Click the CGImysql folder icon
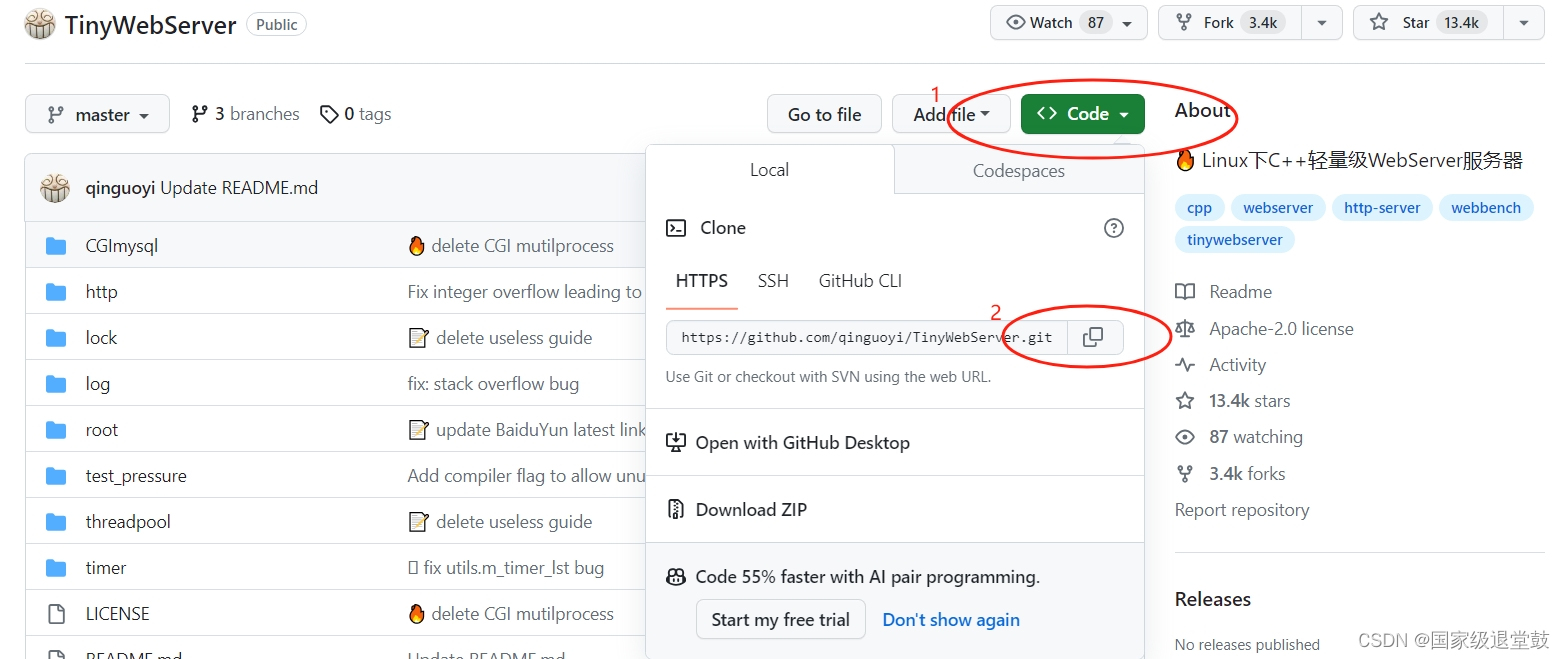Image resolution: width=1565 pixels, height=659 pixels. pyautogui.click(x=56, y=246)
